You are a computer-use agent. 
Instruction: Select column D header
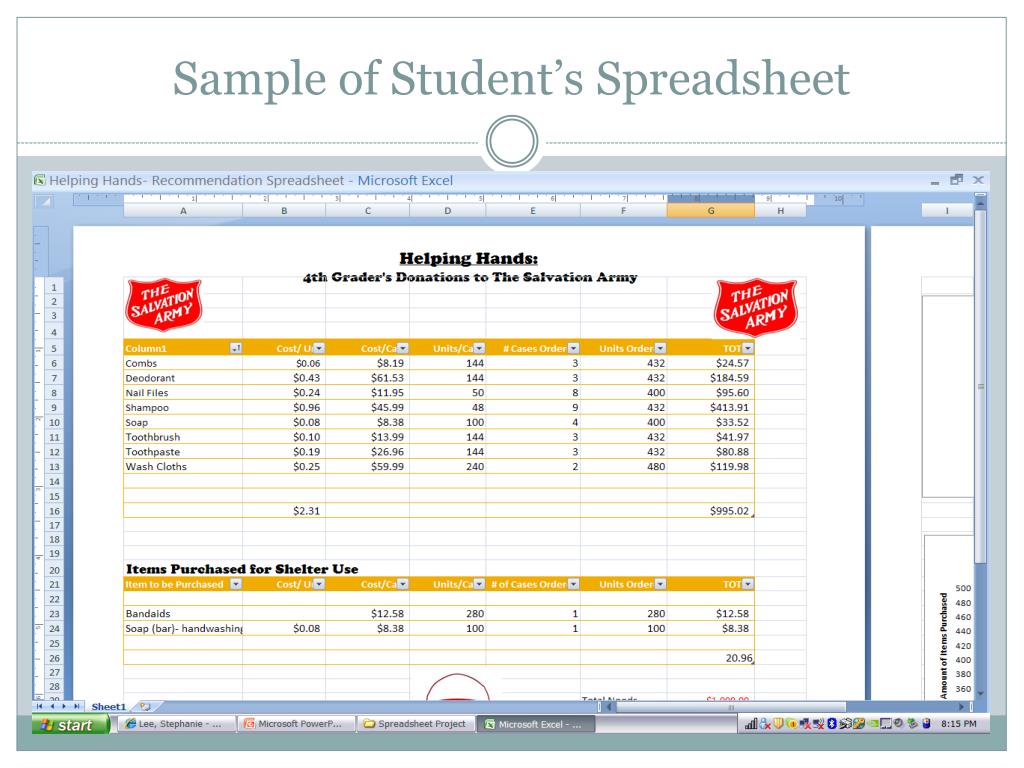[448, 211]
